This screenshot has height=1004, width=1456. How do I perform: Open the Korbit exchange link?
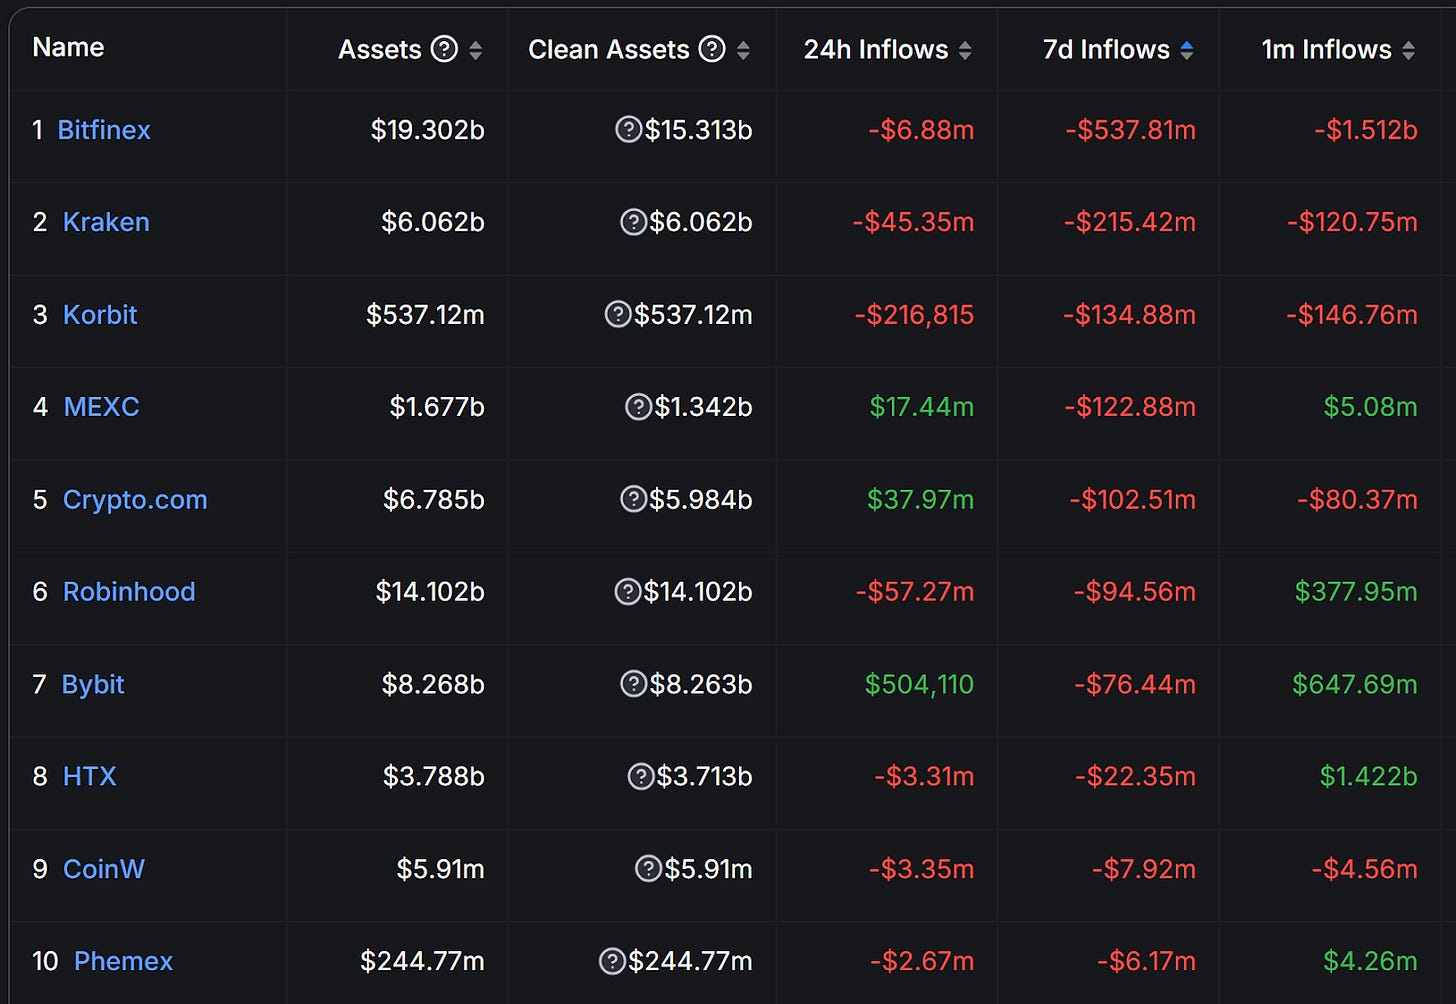(100, 314)
